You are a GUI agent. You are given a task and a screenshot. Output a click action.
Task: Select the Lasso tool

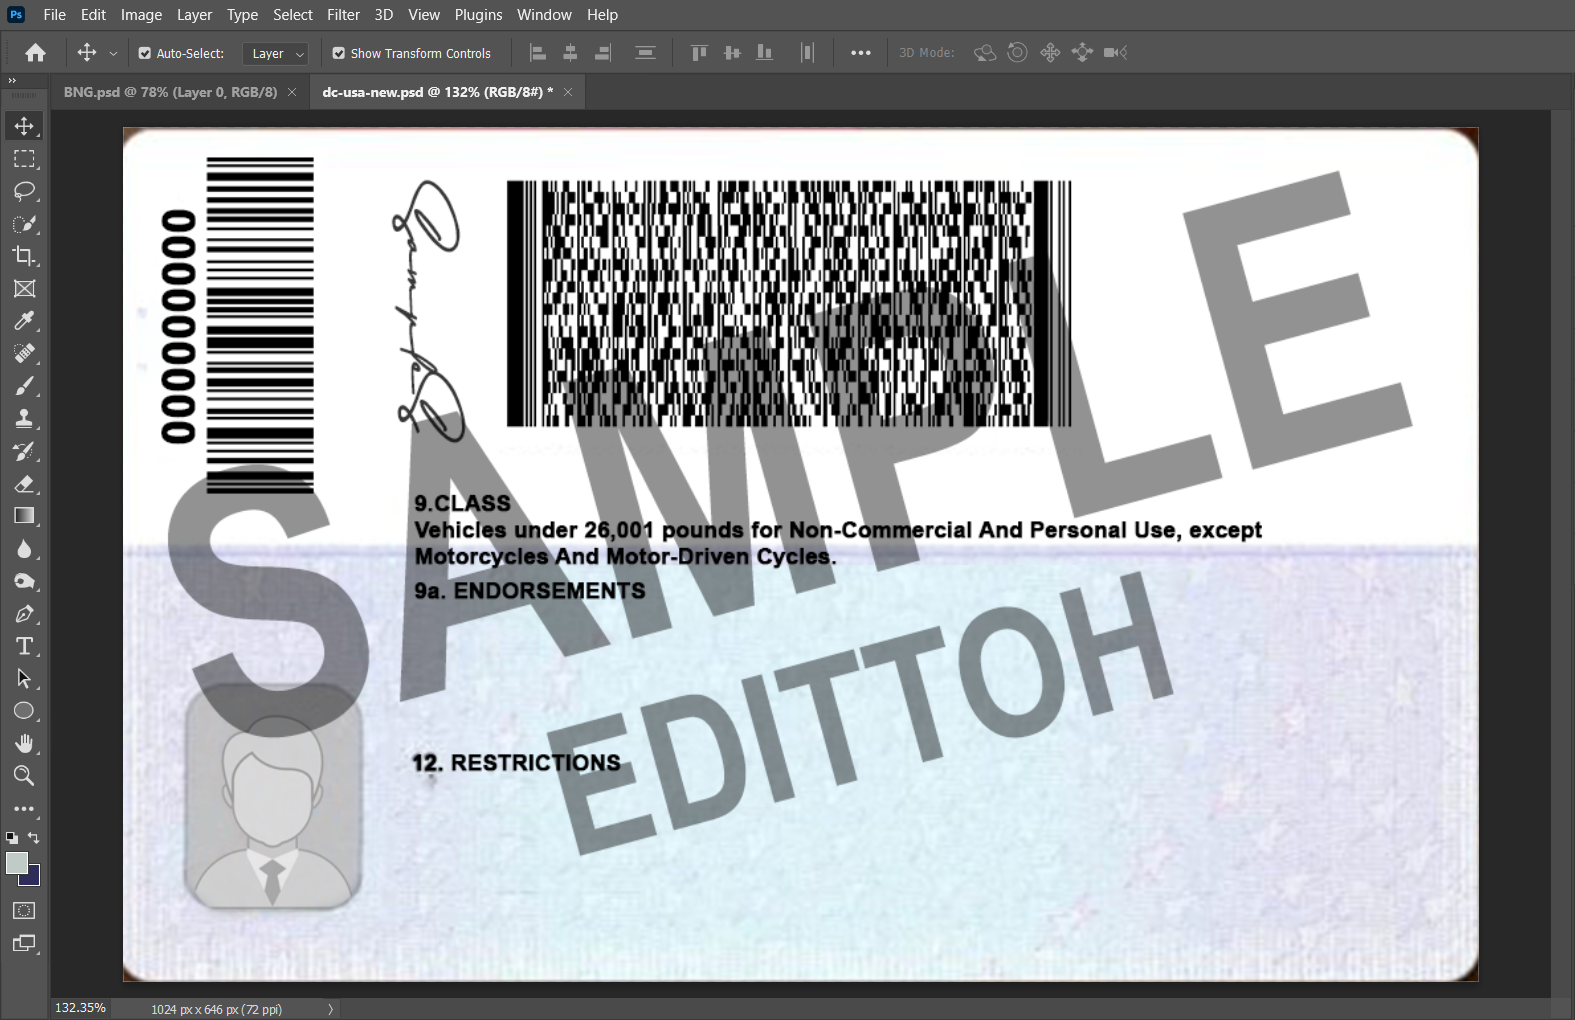[24, 191]
